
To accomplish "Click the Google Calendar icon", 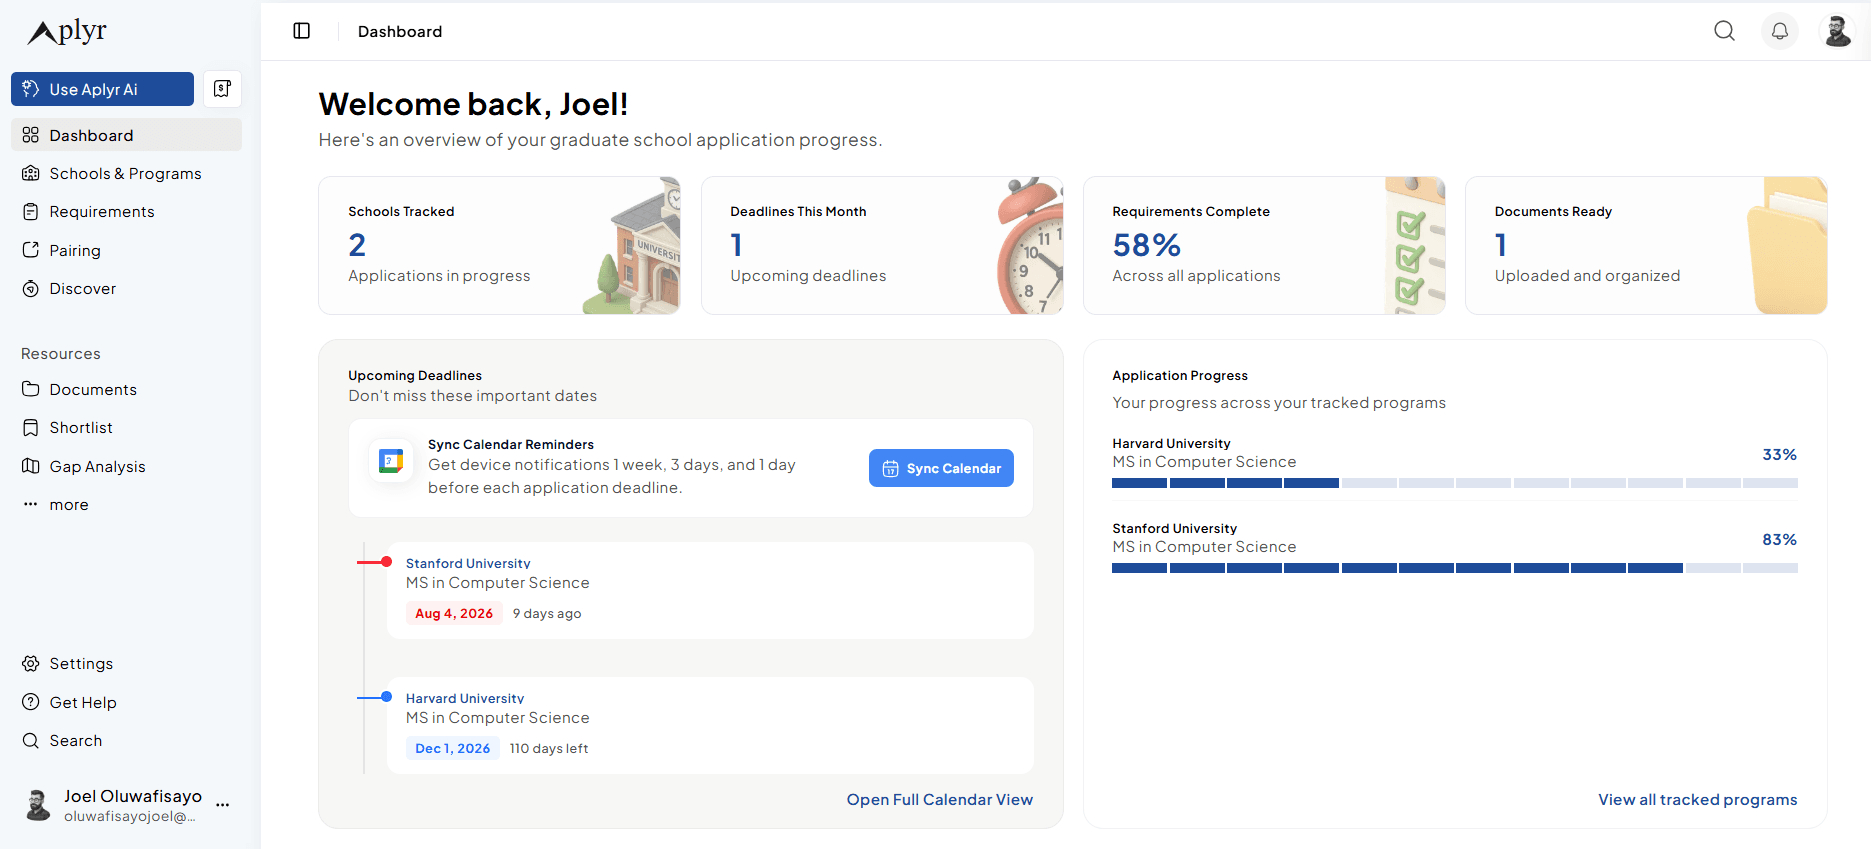I will (x=391, y=461).
